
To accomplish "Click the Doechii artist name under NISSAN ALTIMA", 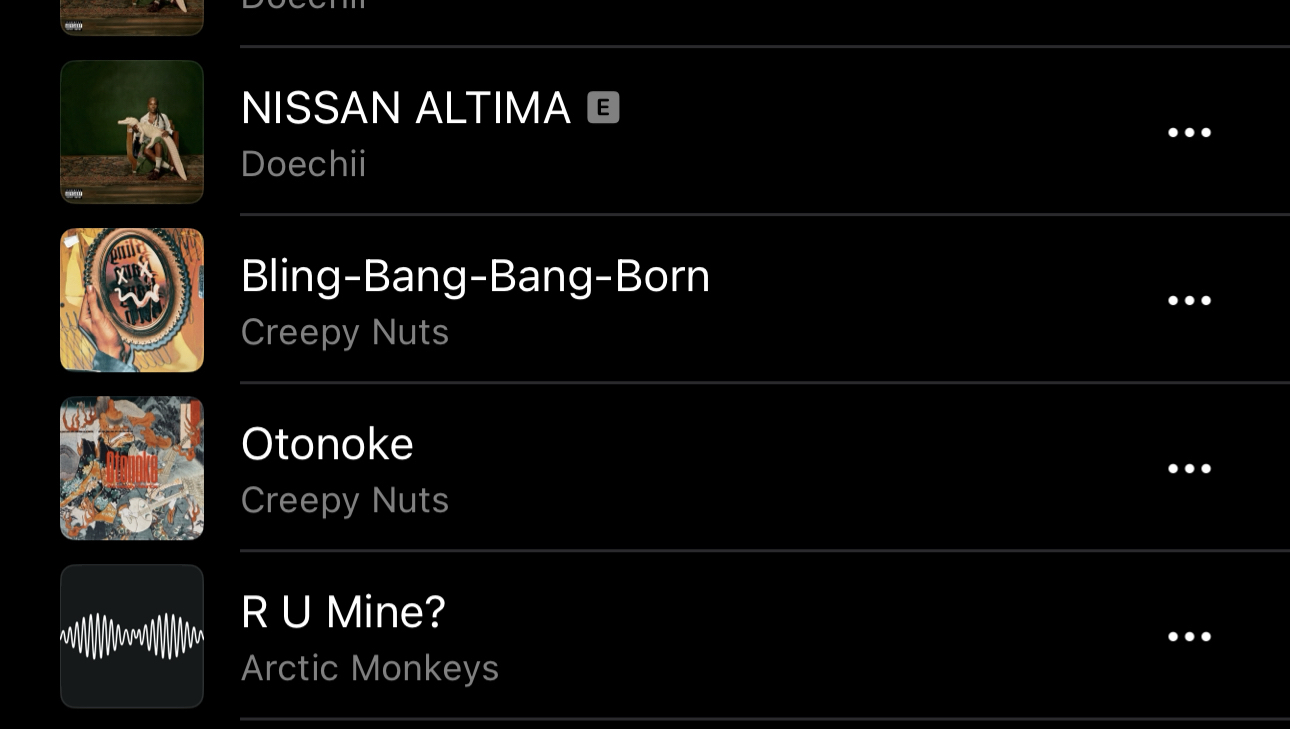I will (x=303, y=164).
